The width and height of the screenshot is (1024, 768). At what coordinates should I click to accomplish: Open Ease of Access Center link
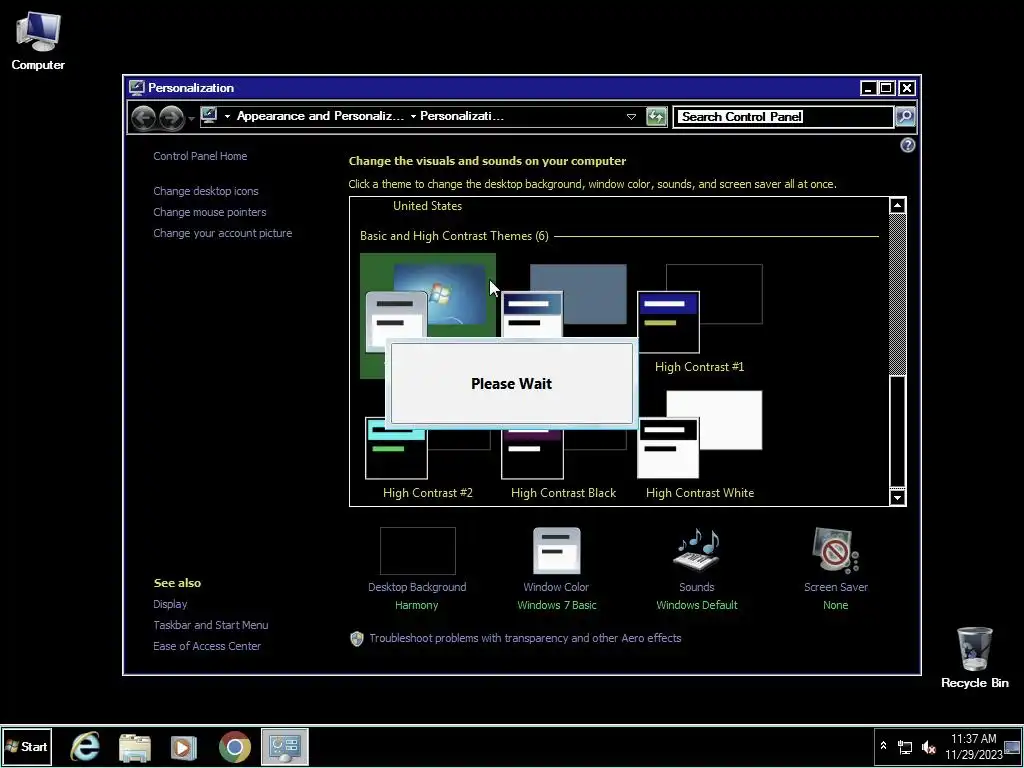(207, 646)
